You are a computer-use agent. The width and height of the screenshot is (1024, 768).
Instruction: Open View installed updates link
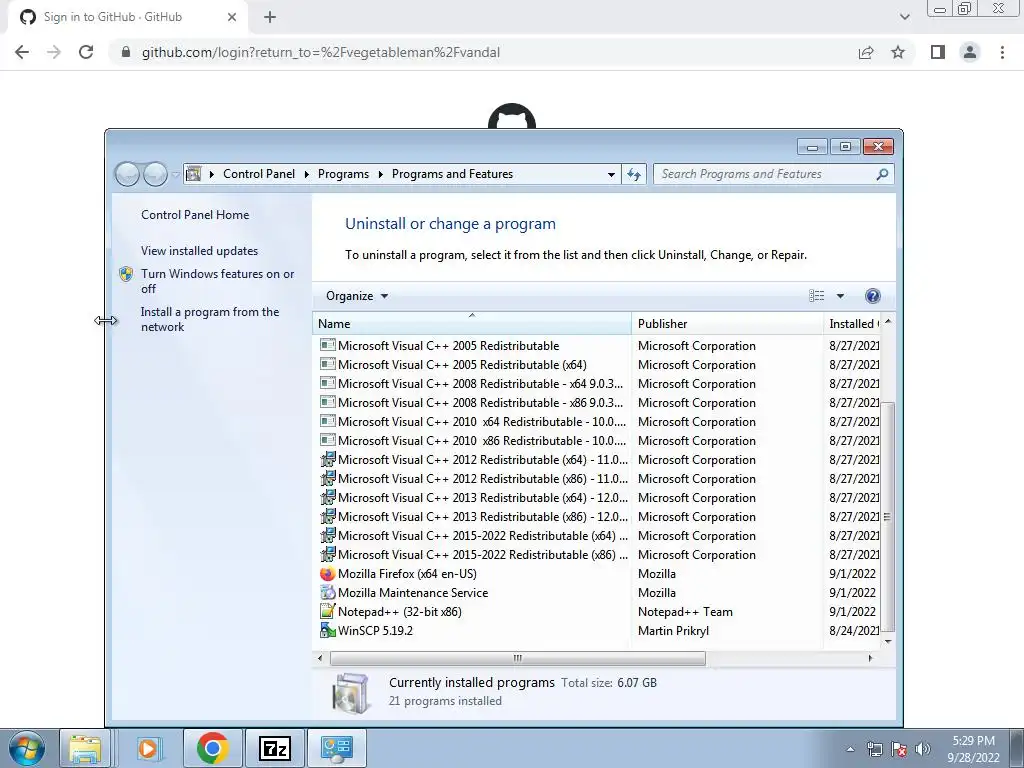point(199,251)
